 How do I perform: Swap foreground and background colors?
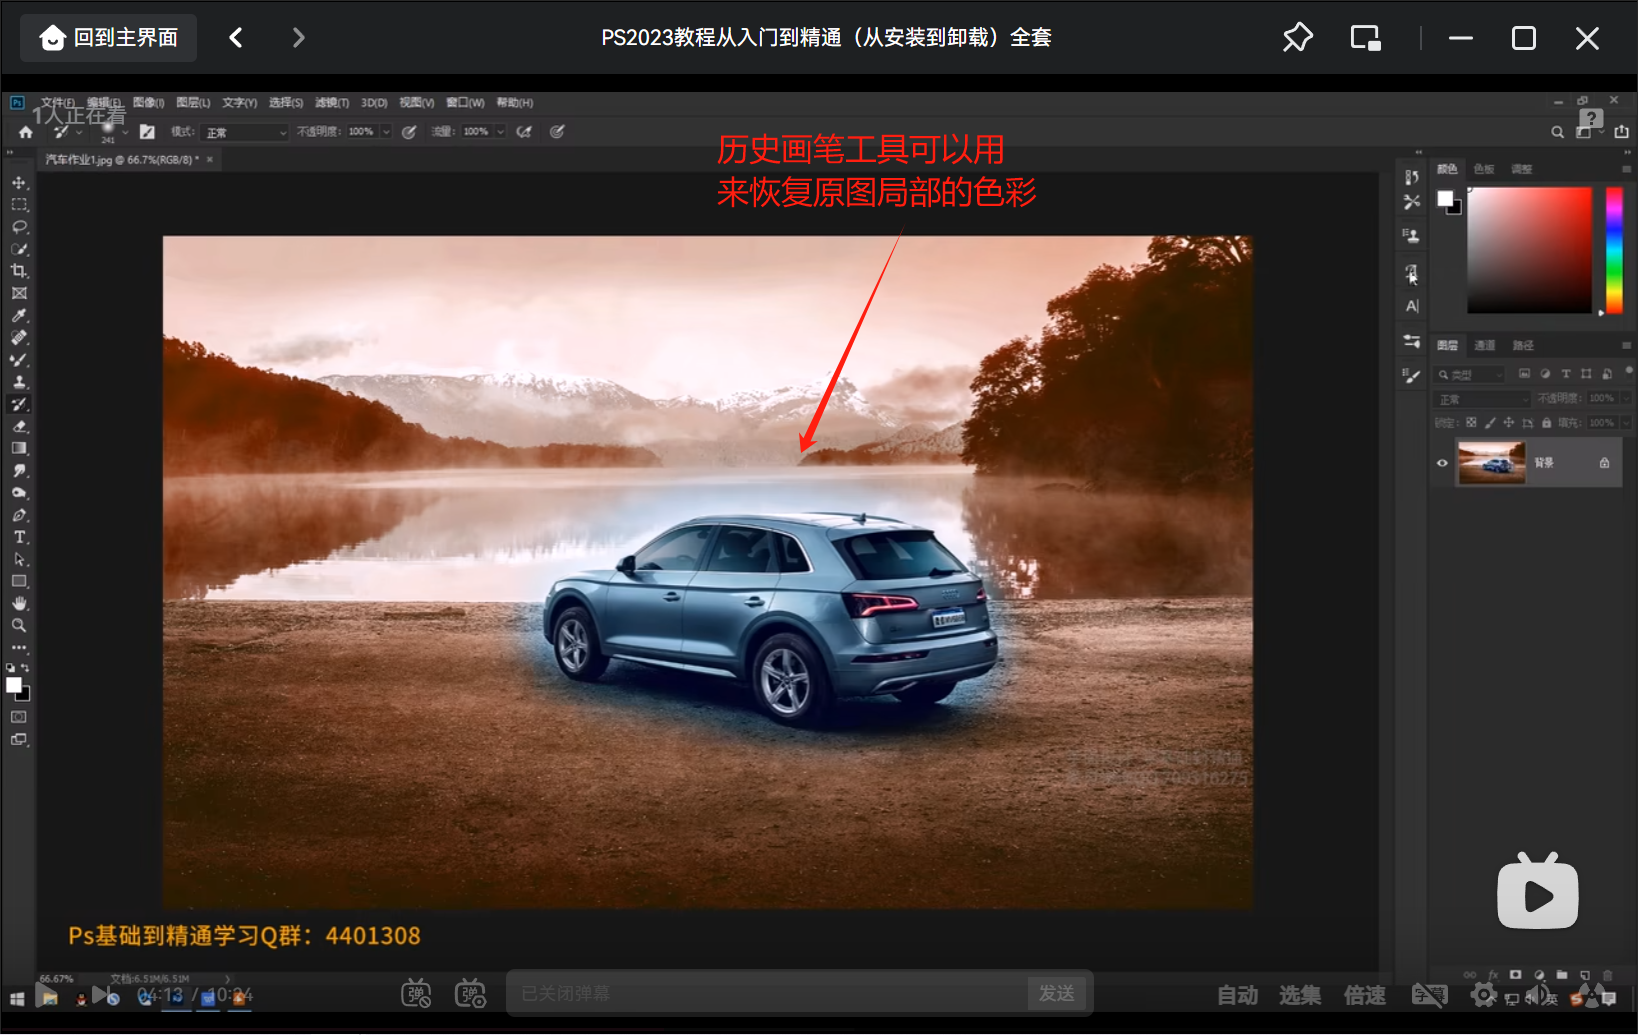point(25,667)
